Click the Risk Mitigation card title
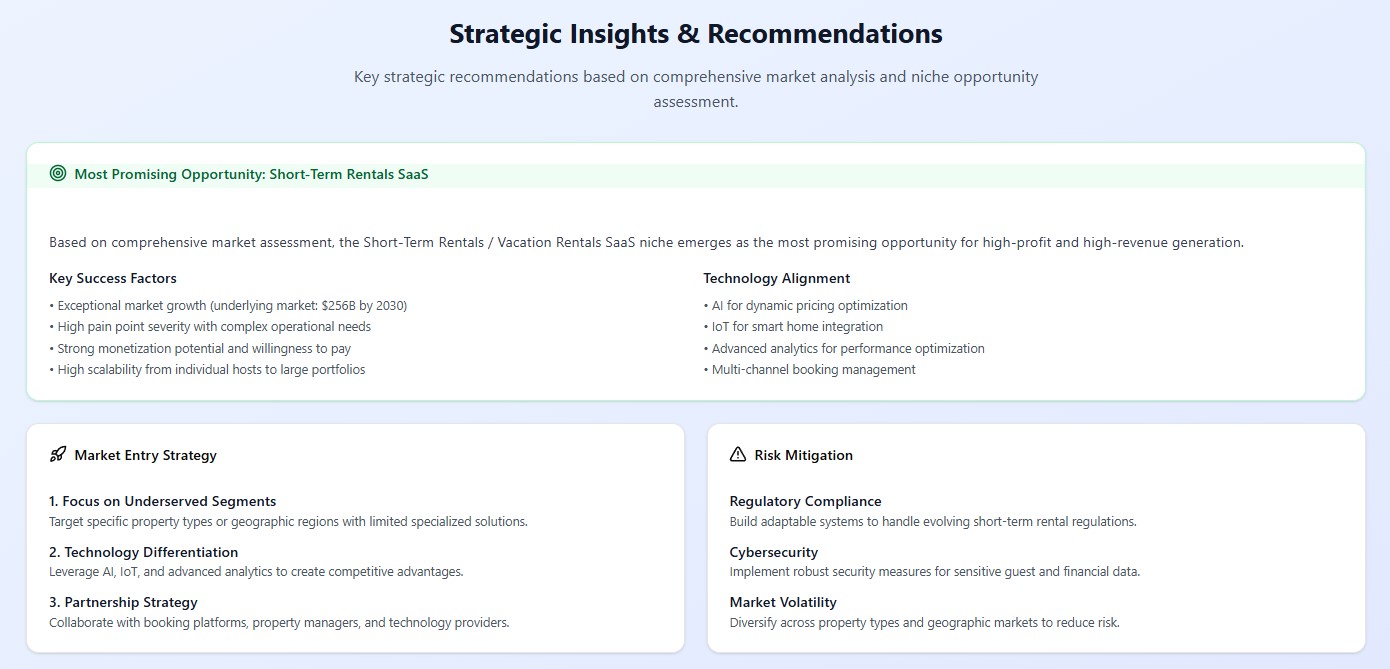The image size is (1390, 669). click(x=803, y=455)
